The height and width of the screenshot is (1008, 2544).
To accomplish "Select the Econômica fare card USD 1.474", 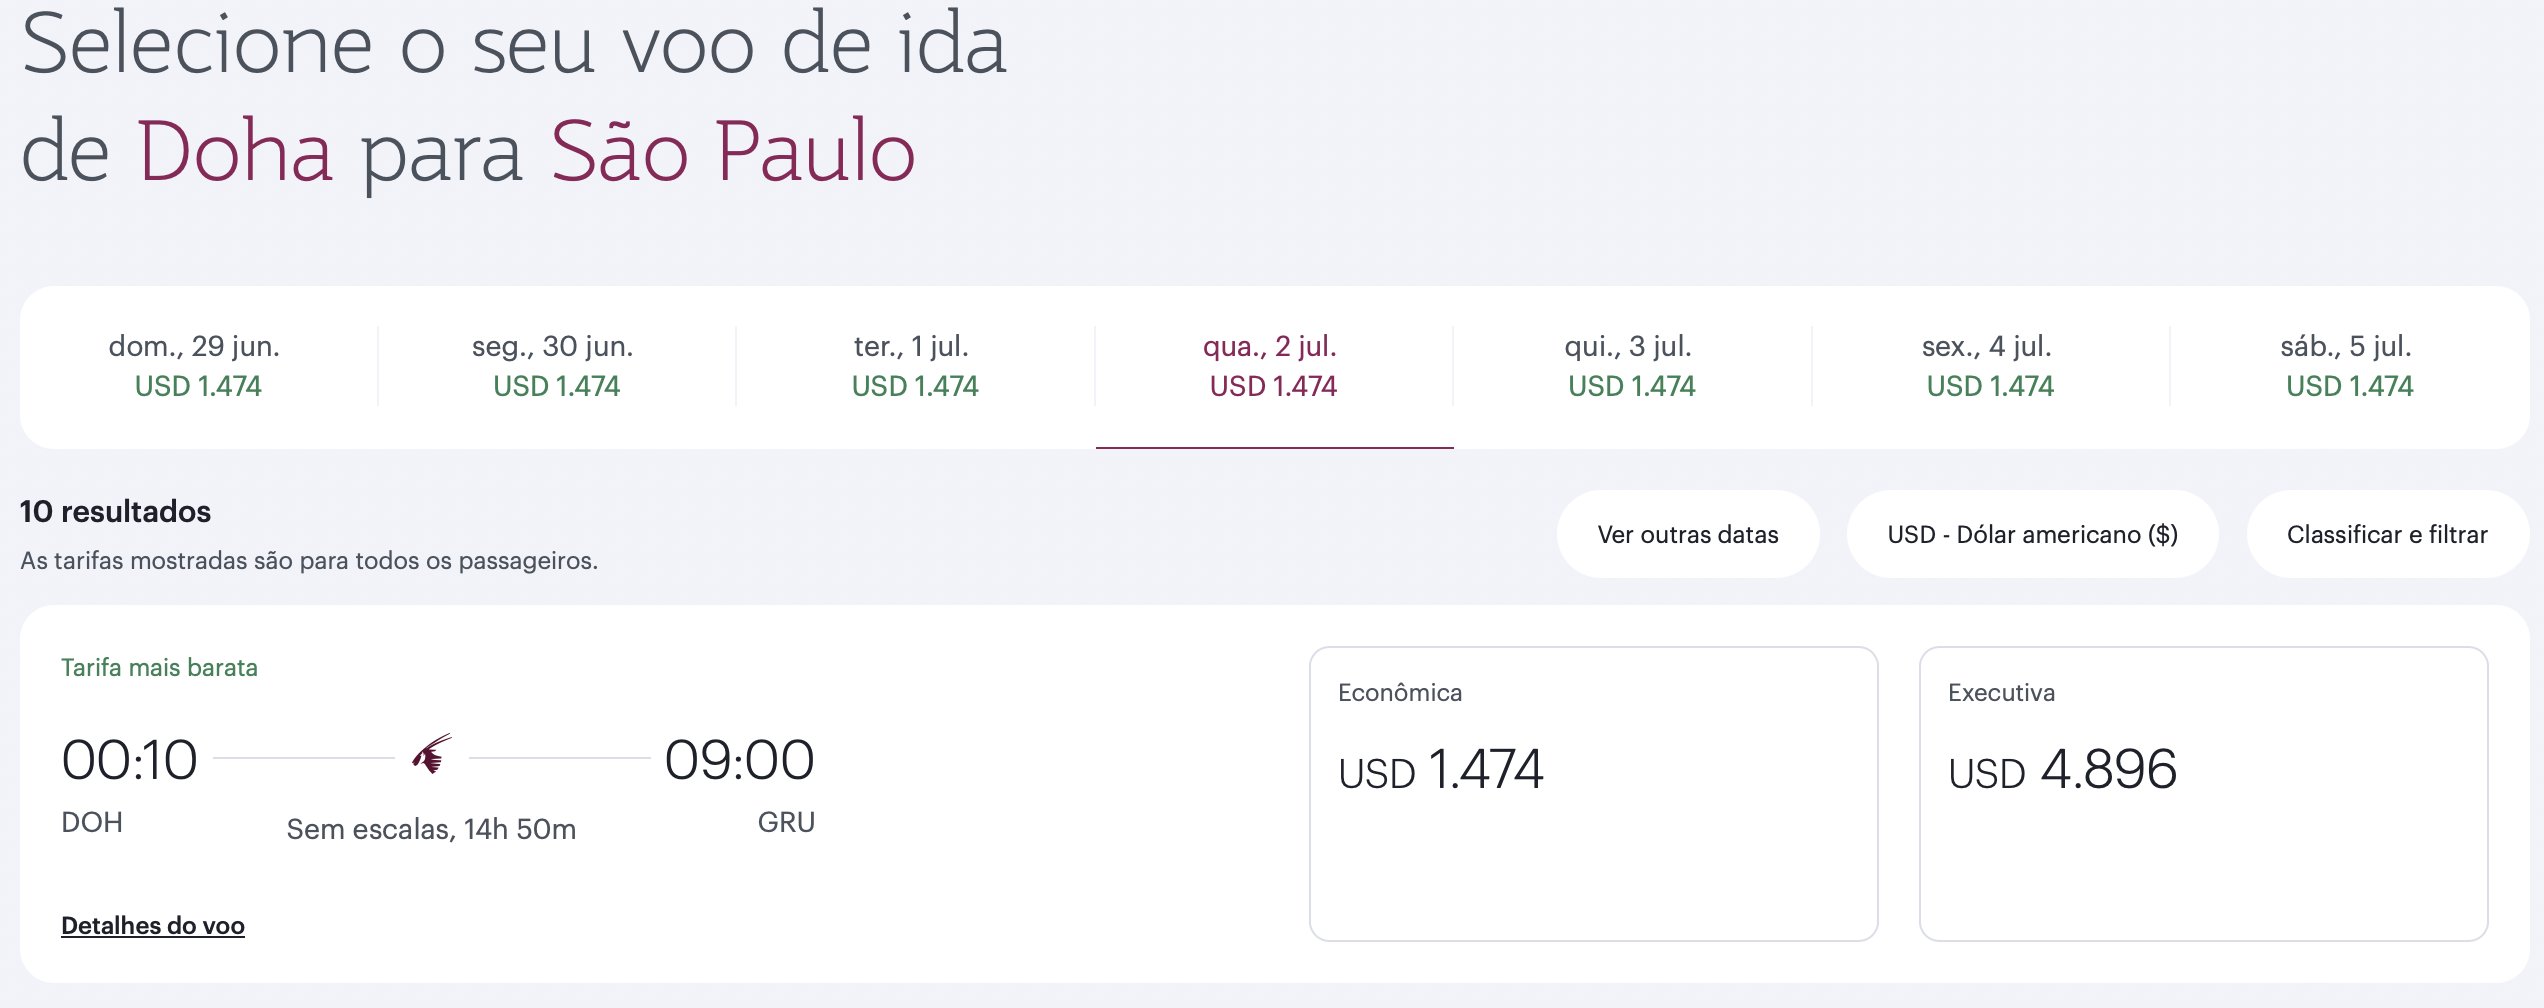I will tap(1594, 794).
